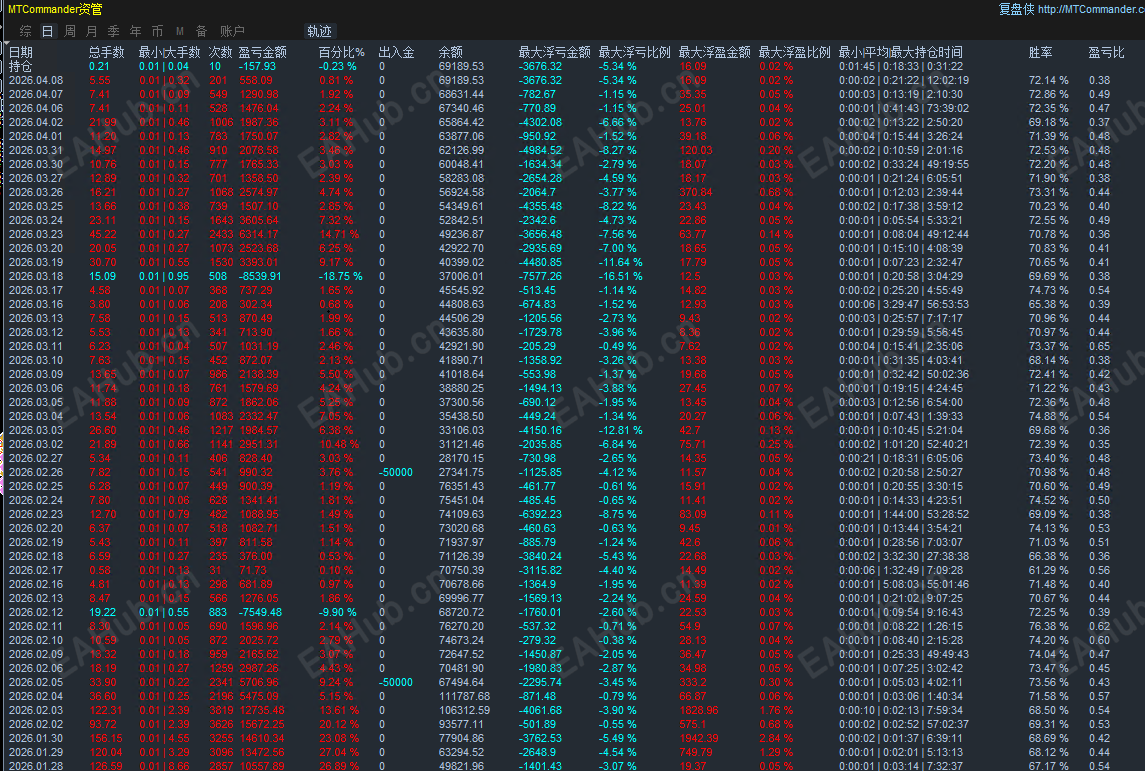This screenshot has height=771, width=1145.
Task: Click the M tab
Action: (x=180, y=31)
